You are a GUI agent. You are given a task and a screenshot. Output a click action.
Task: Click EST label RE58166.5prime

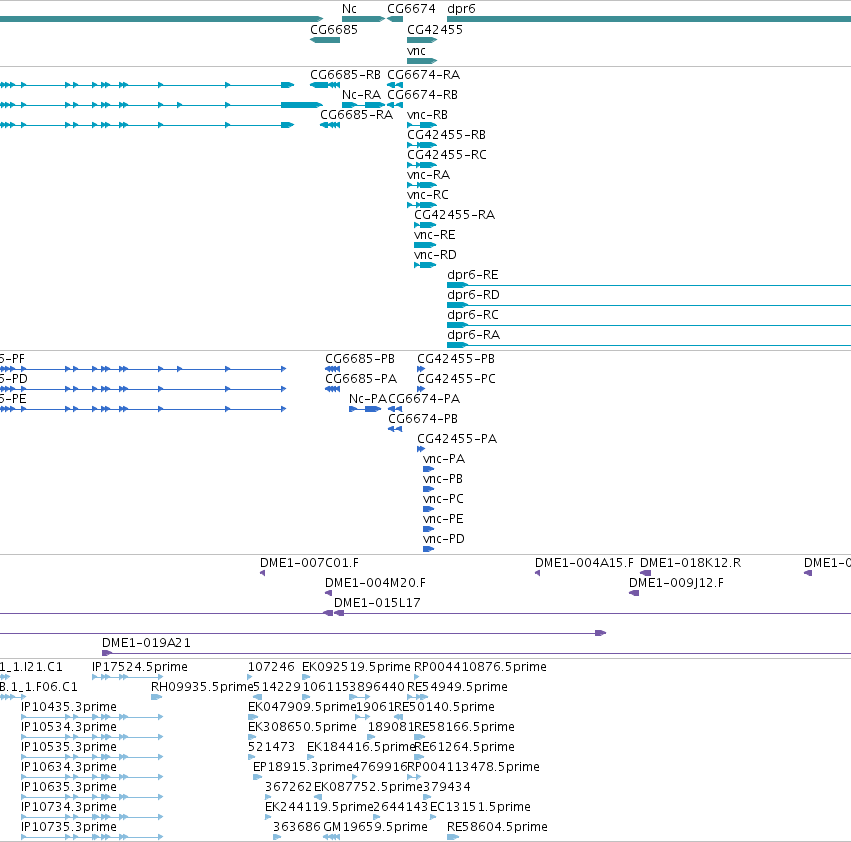coord(464,727)
